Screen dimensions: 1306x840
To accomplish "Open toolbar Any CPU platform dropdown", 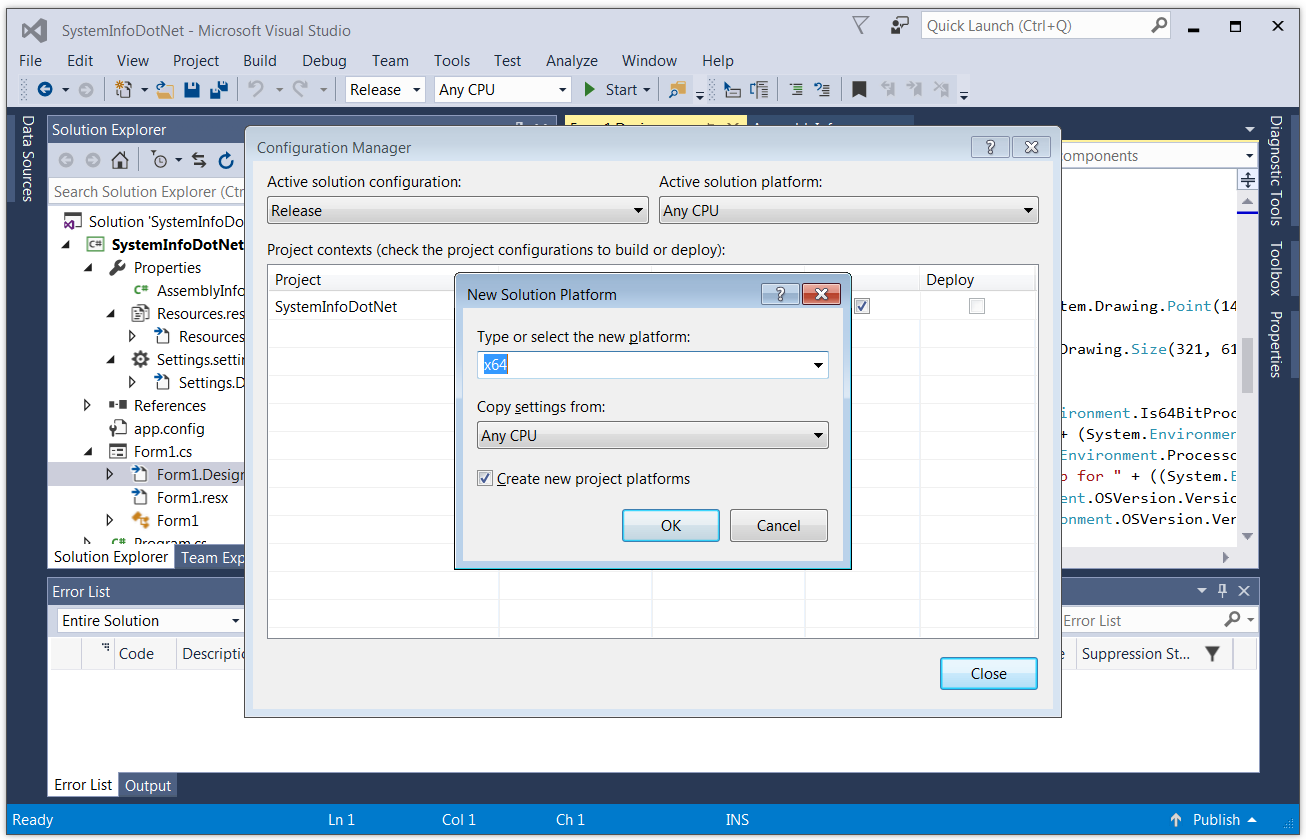I will tap(562, 90).
